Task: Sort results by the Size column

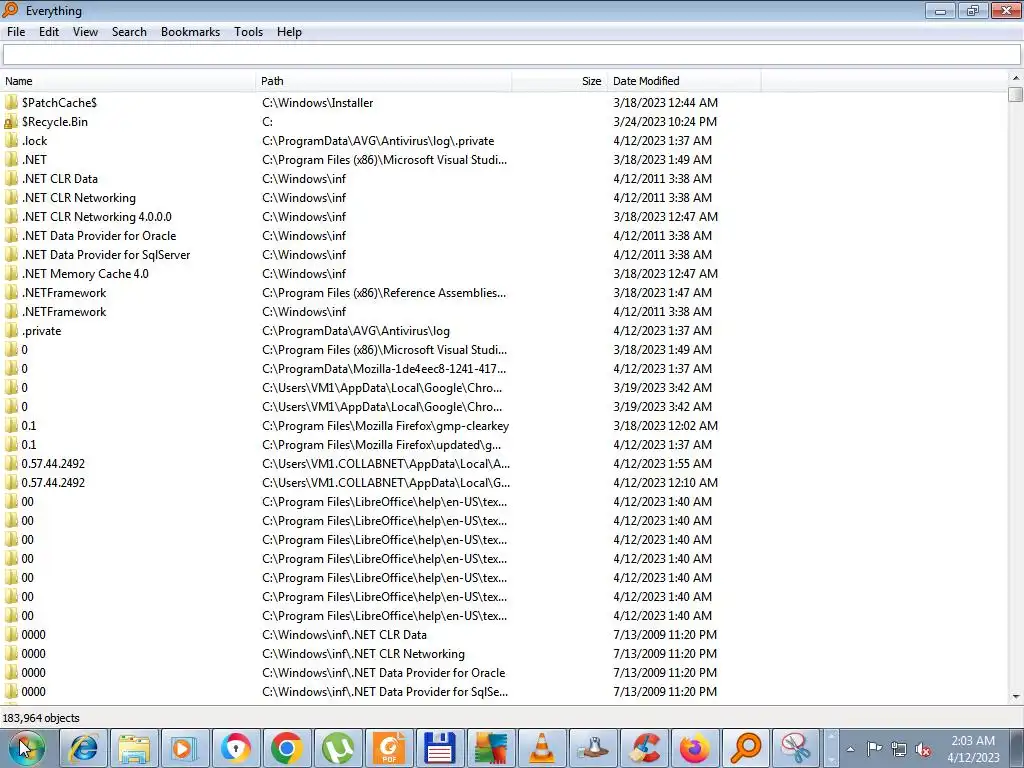Action: pyautogui.click(x=560, y=81)
